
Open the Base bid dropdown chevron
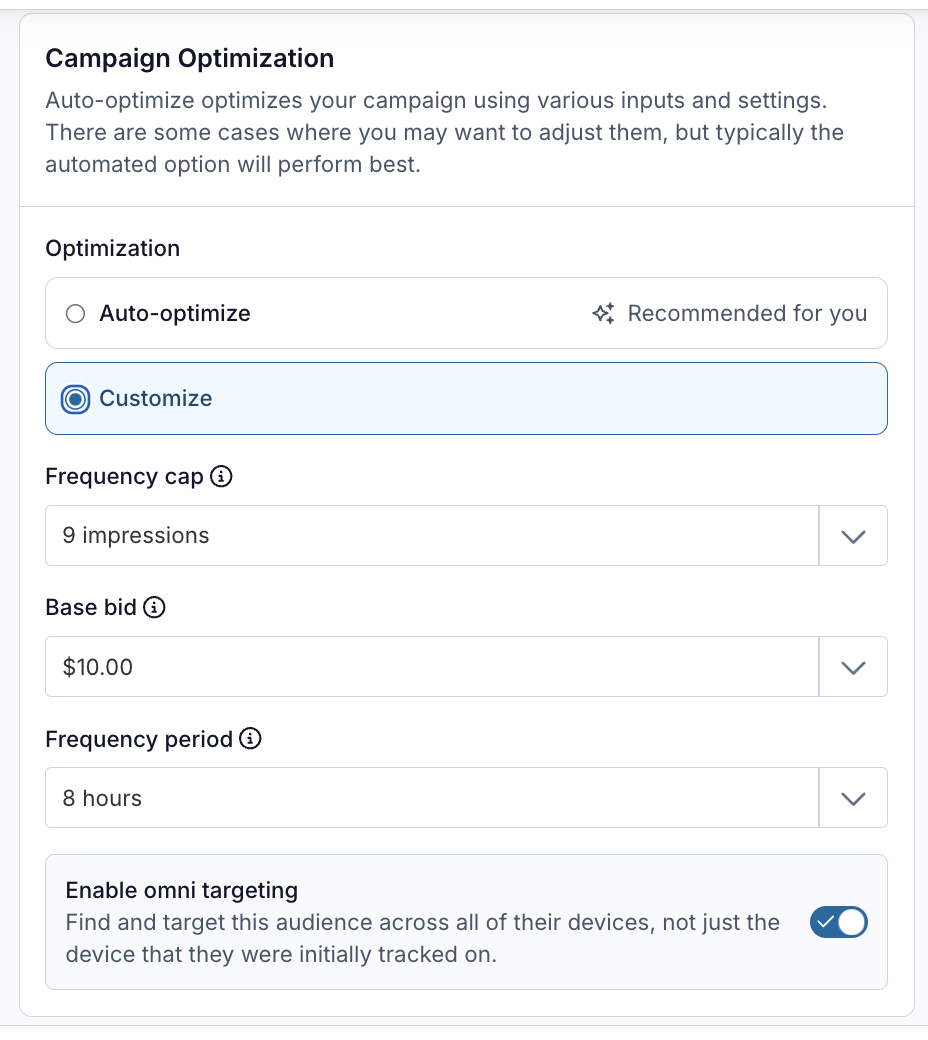(x=852, y=667)
